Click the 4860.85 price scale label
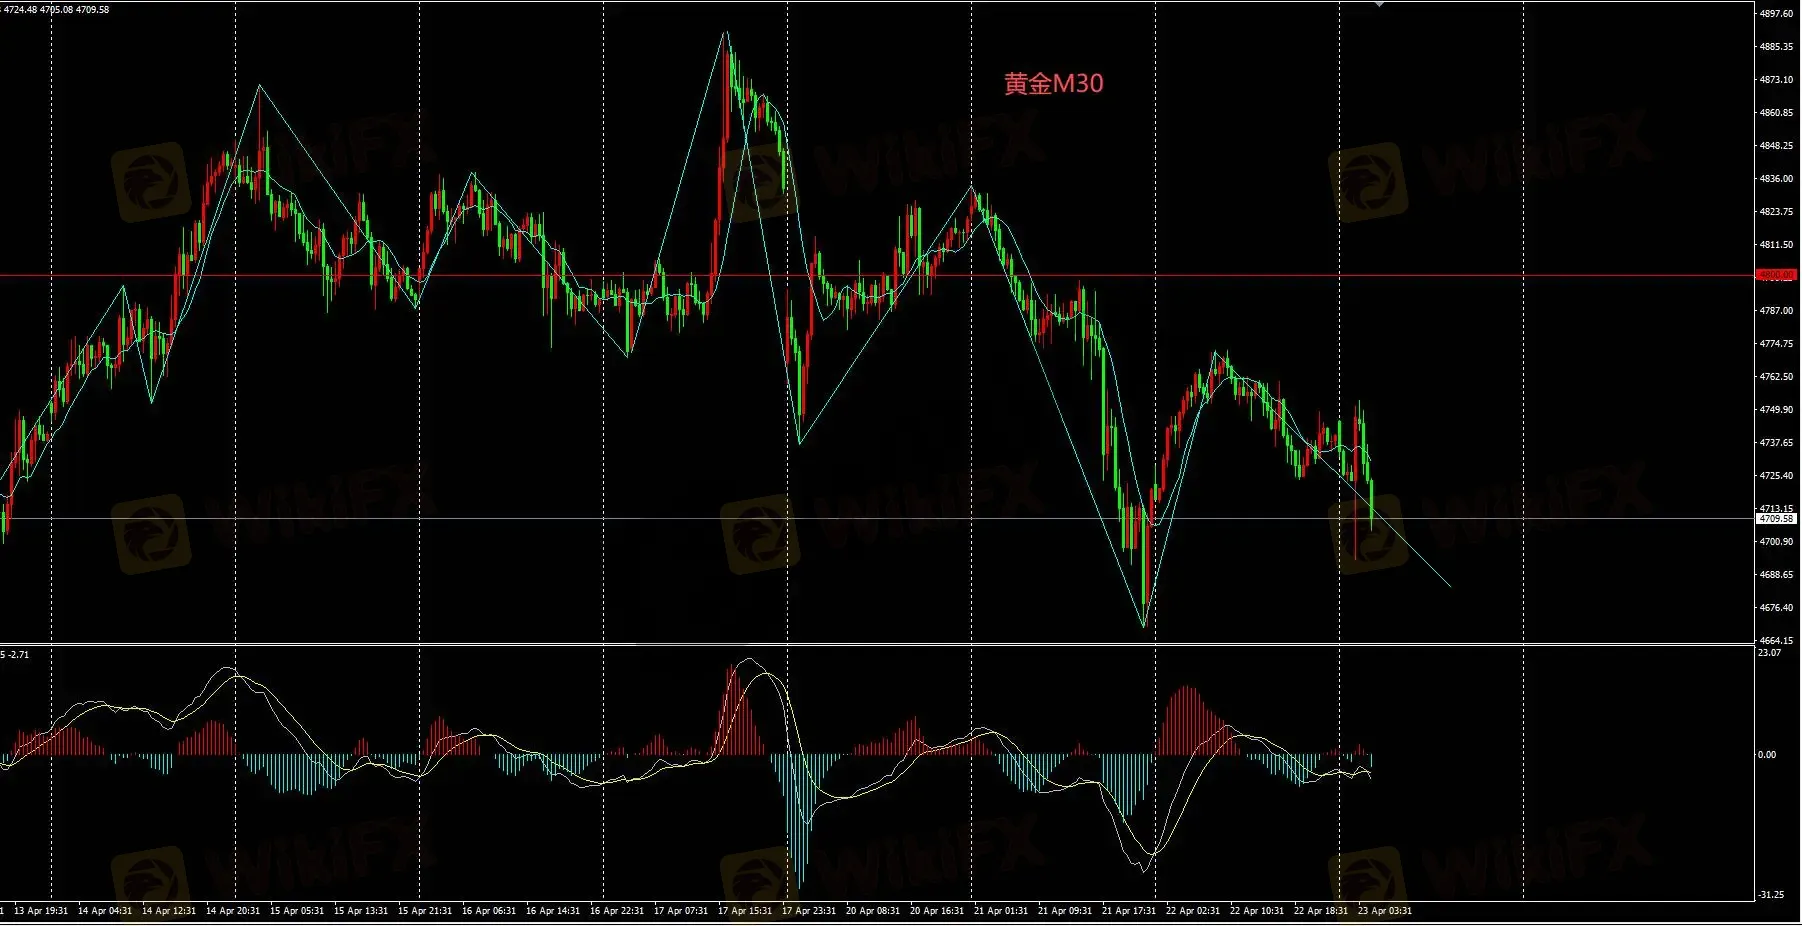This screenshot has width=1802, height=926. [1776, 113]
